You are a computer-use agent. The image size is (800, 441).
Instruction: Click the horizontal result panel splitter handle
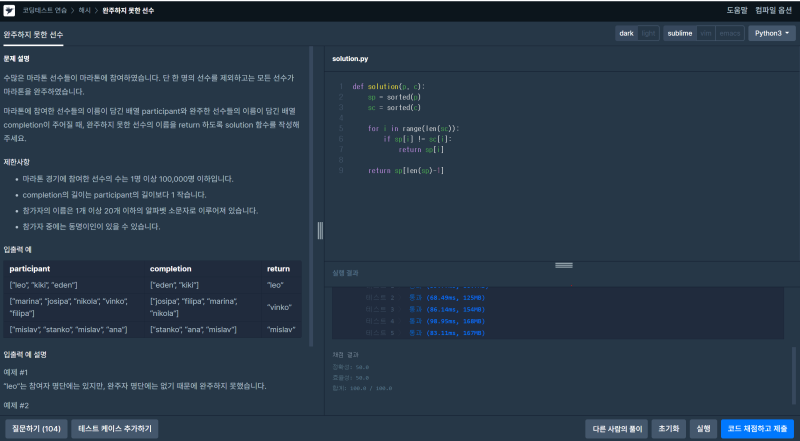(x=564, y=265)
